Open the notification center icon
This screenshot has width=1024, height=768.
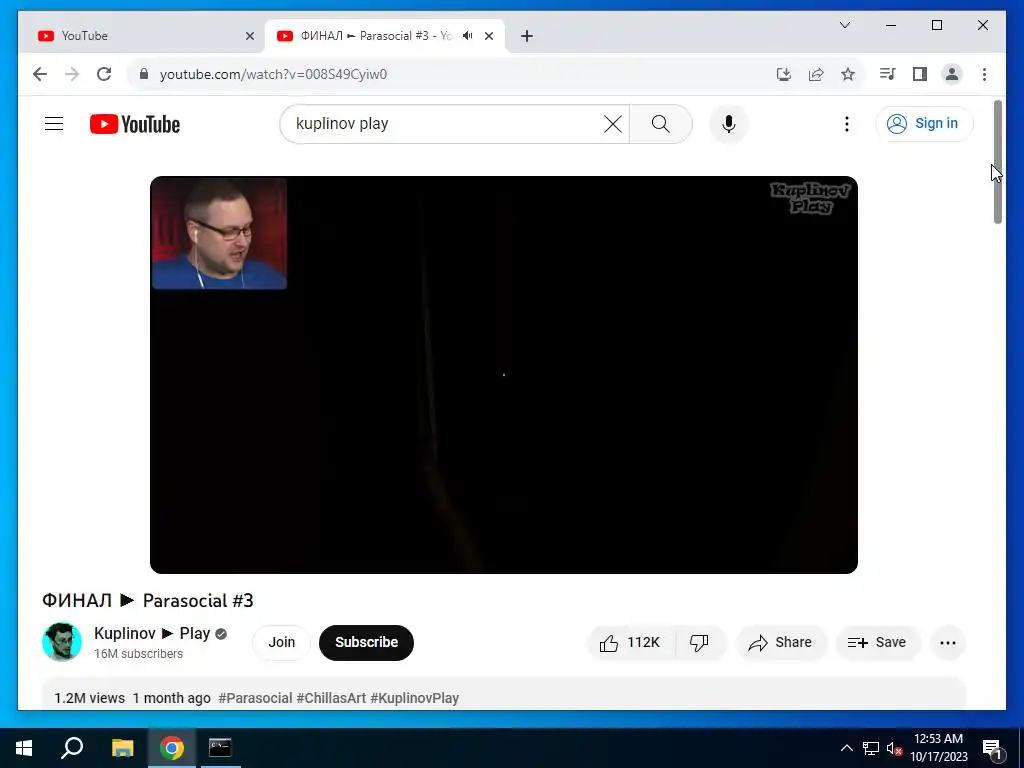pyautogui.click(x=992, y=748)
